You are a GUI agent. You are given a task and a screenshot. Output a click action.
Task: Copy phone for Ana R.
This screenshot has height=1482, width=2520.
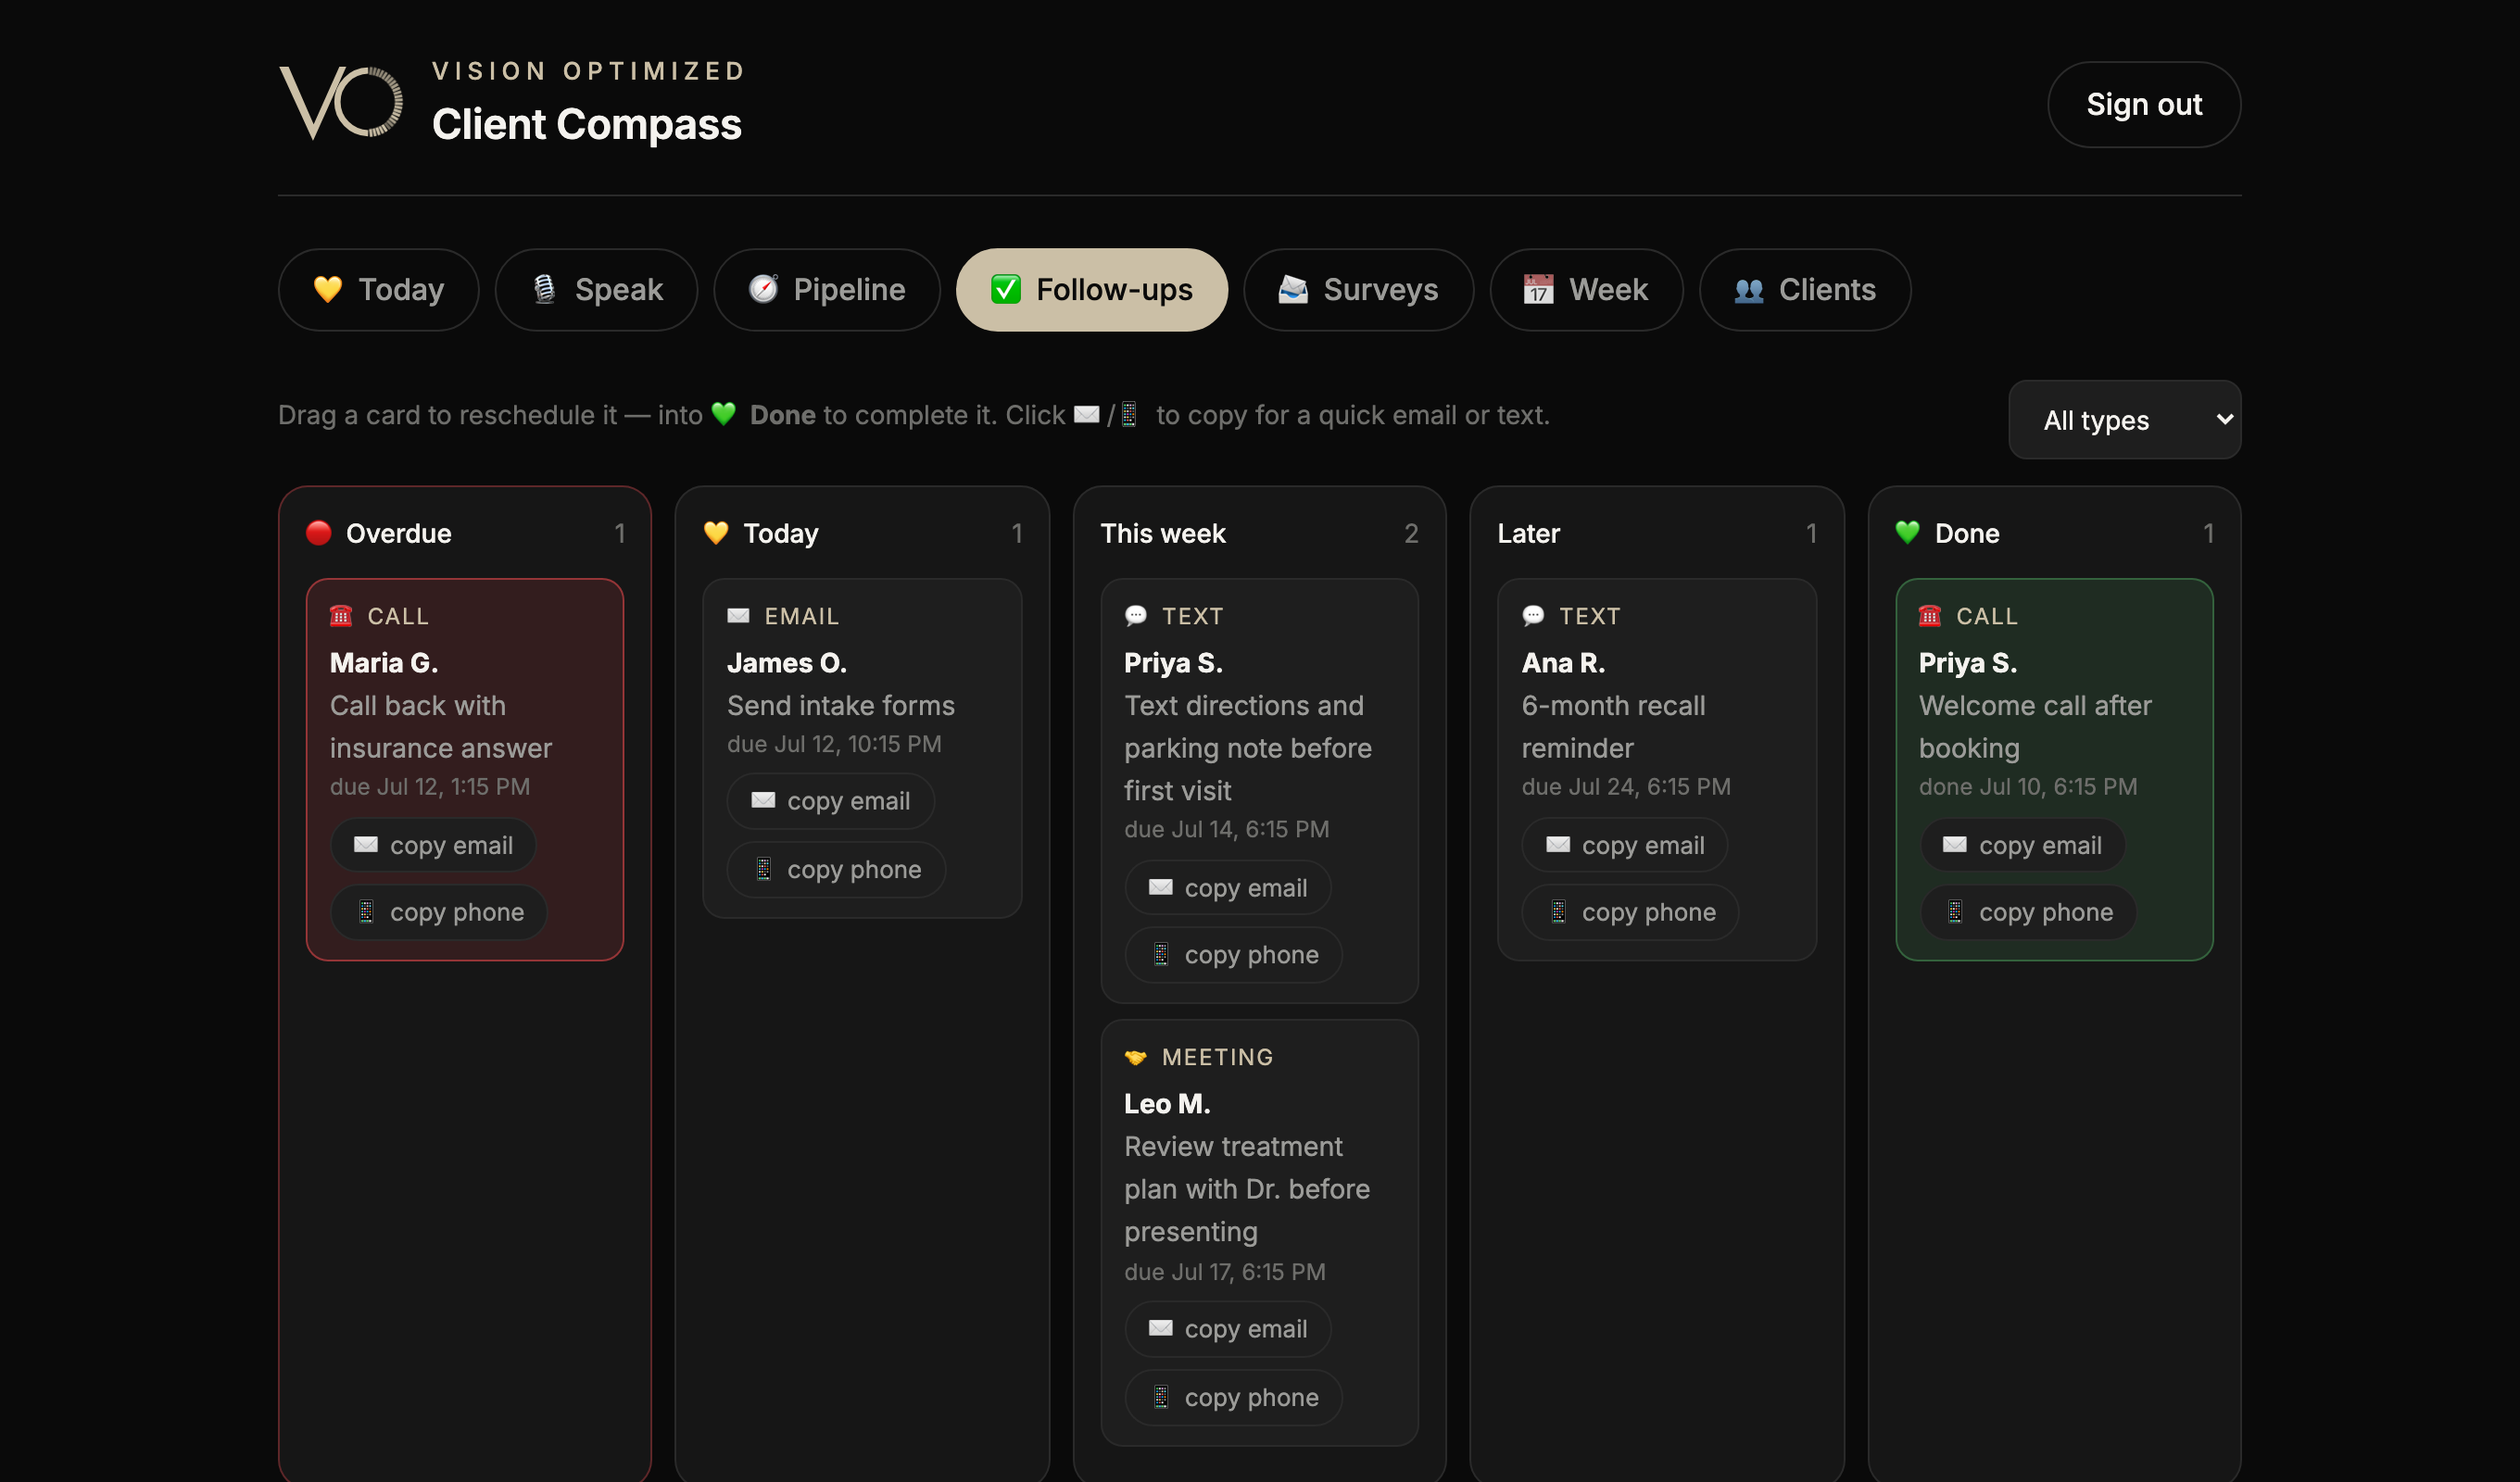(1630, 912)
